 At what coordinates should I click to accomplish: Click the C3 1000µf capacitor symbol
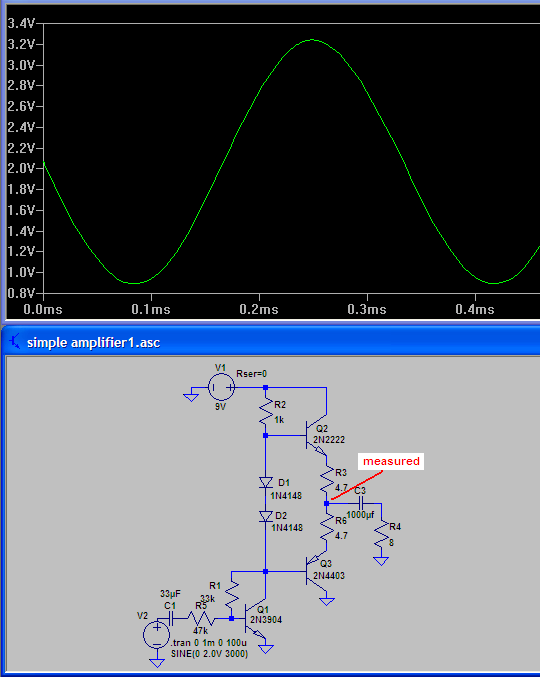point(361,503)
